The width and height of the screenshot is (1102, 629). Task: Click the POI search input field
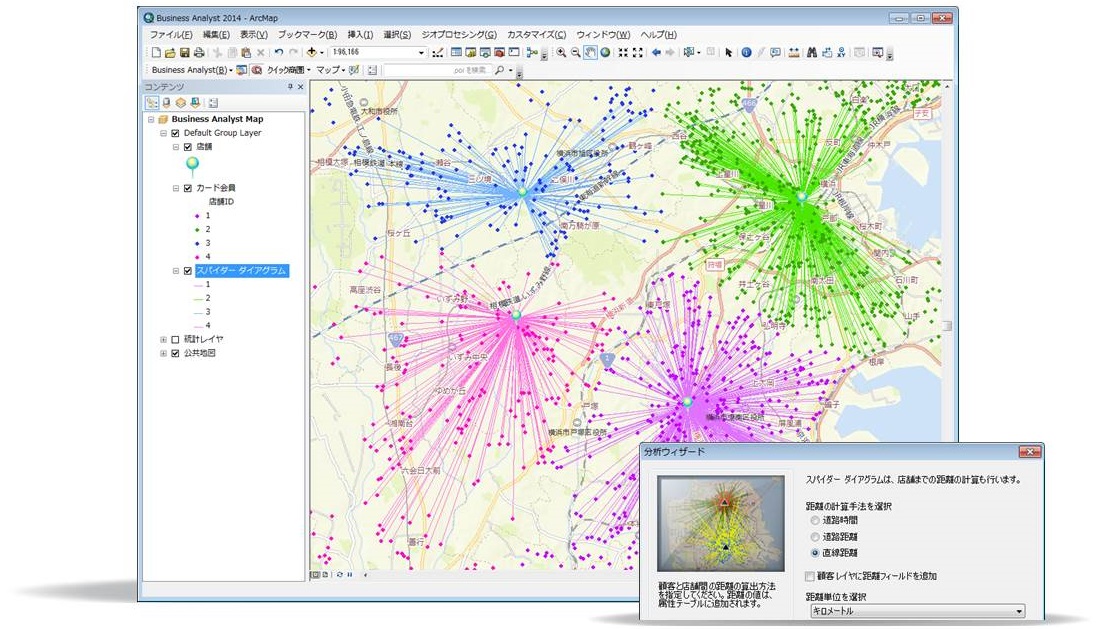(x=437, y=70)
